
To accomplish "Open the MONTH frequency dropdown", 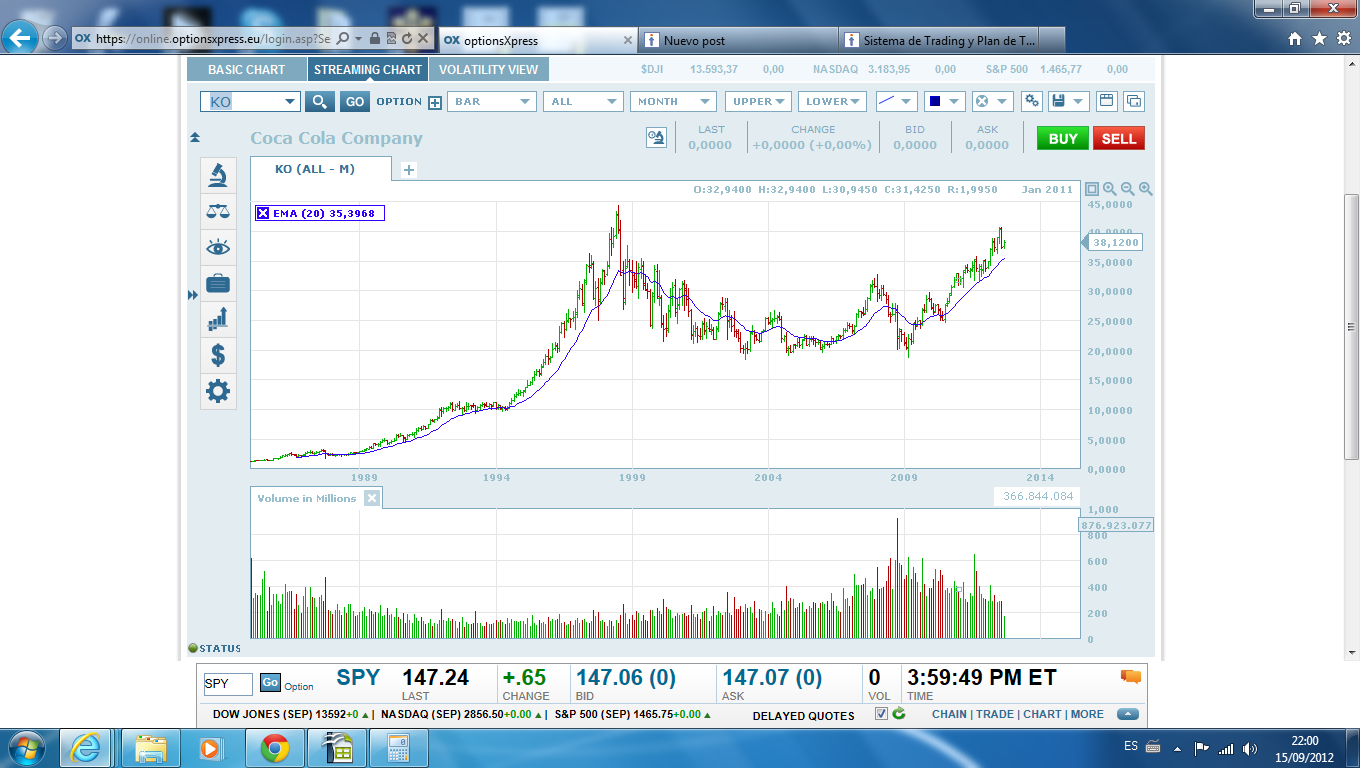I will 673,101.
